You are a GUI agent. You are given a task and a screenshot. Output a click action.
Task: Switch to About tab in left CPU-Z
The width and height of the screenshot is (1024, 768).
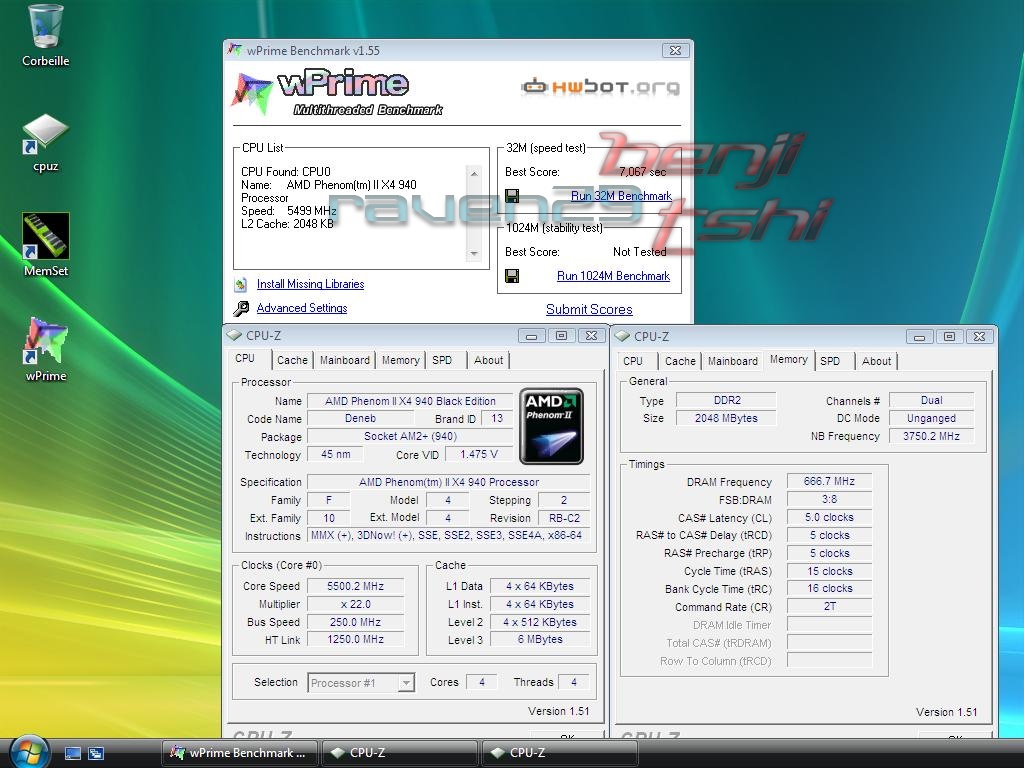488,360
